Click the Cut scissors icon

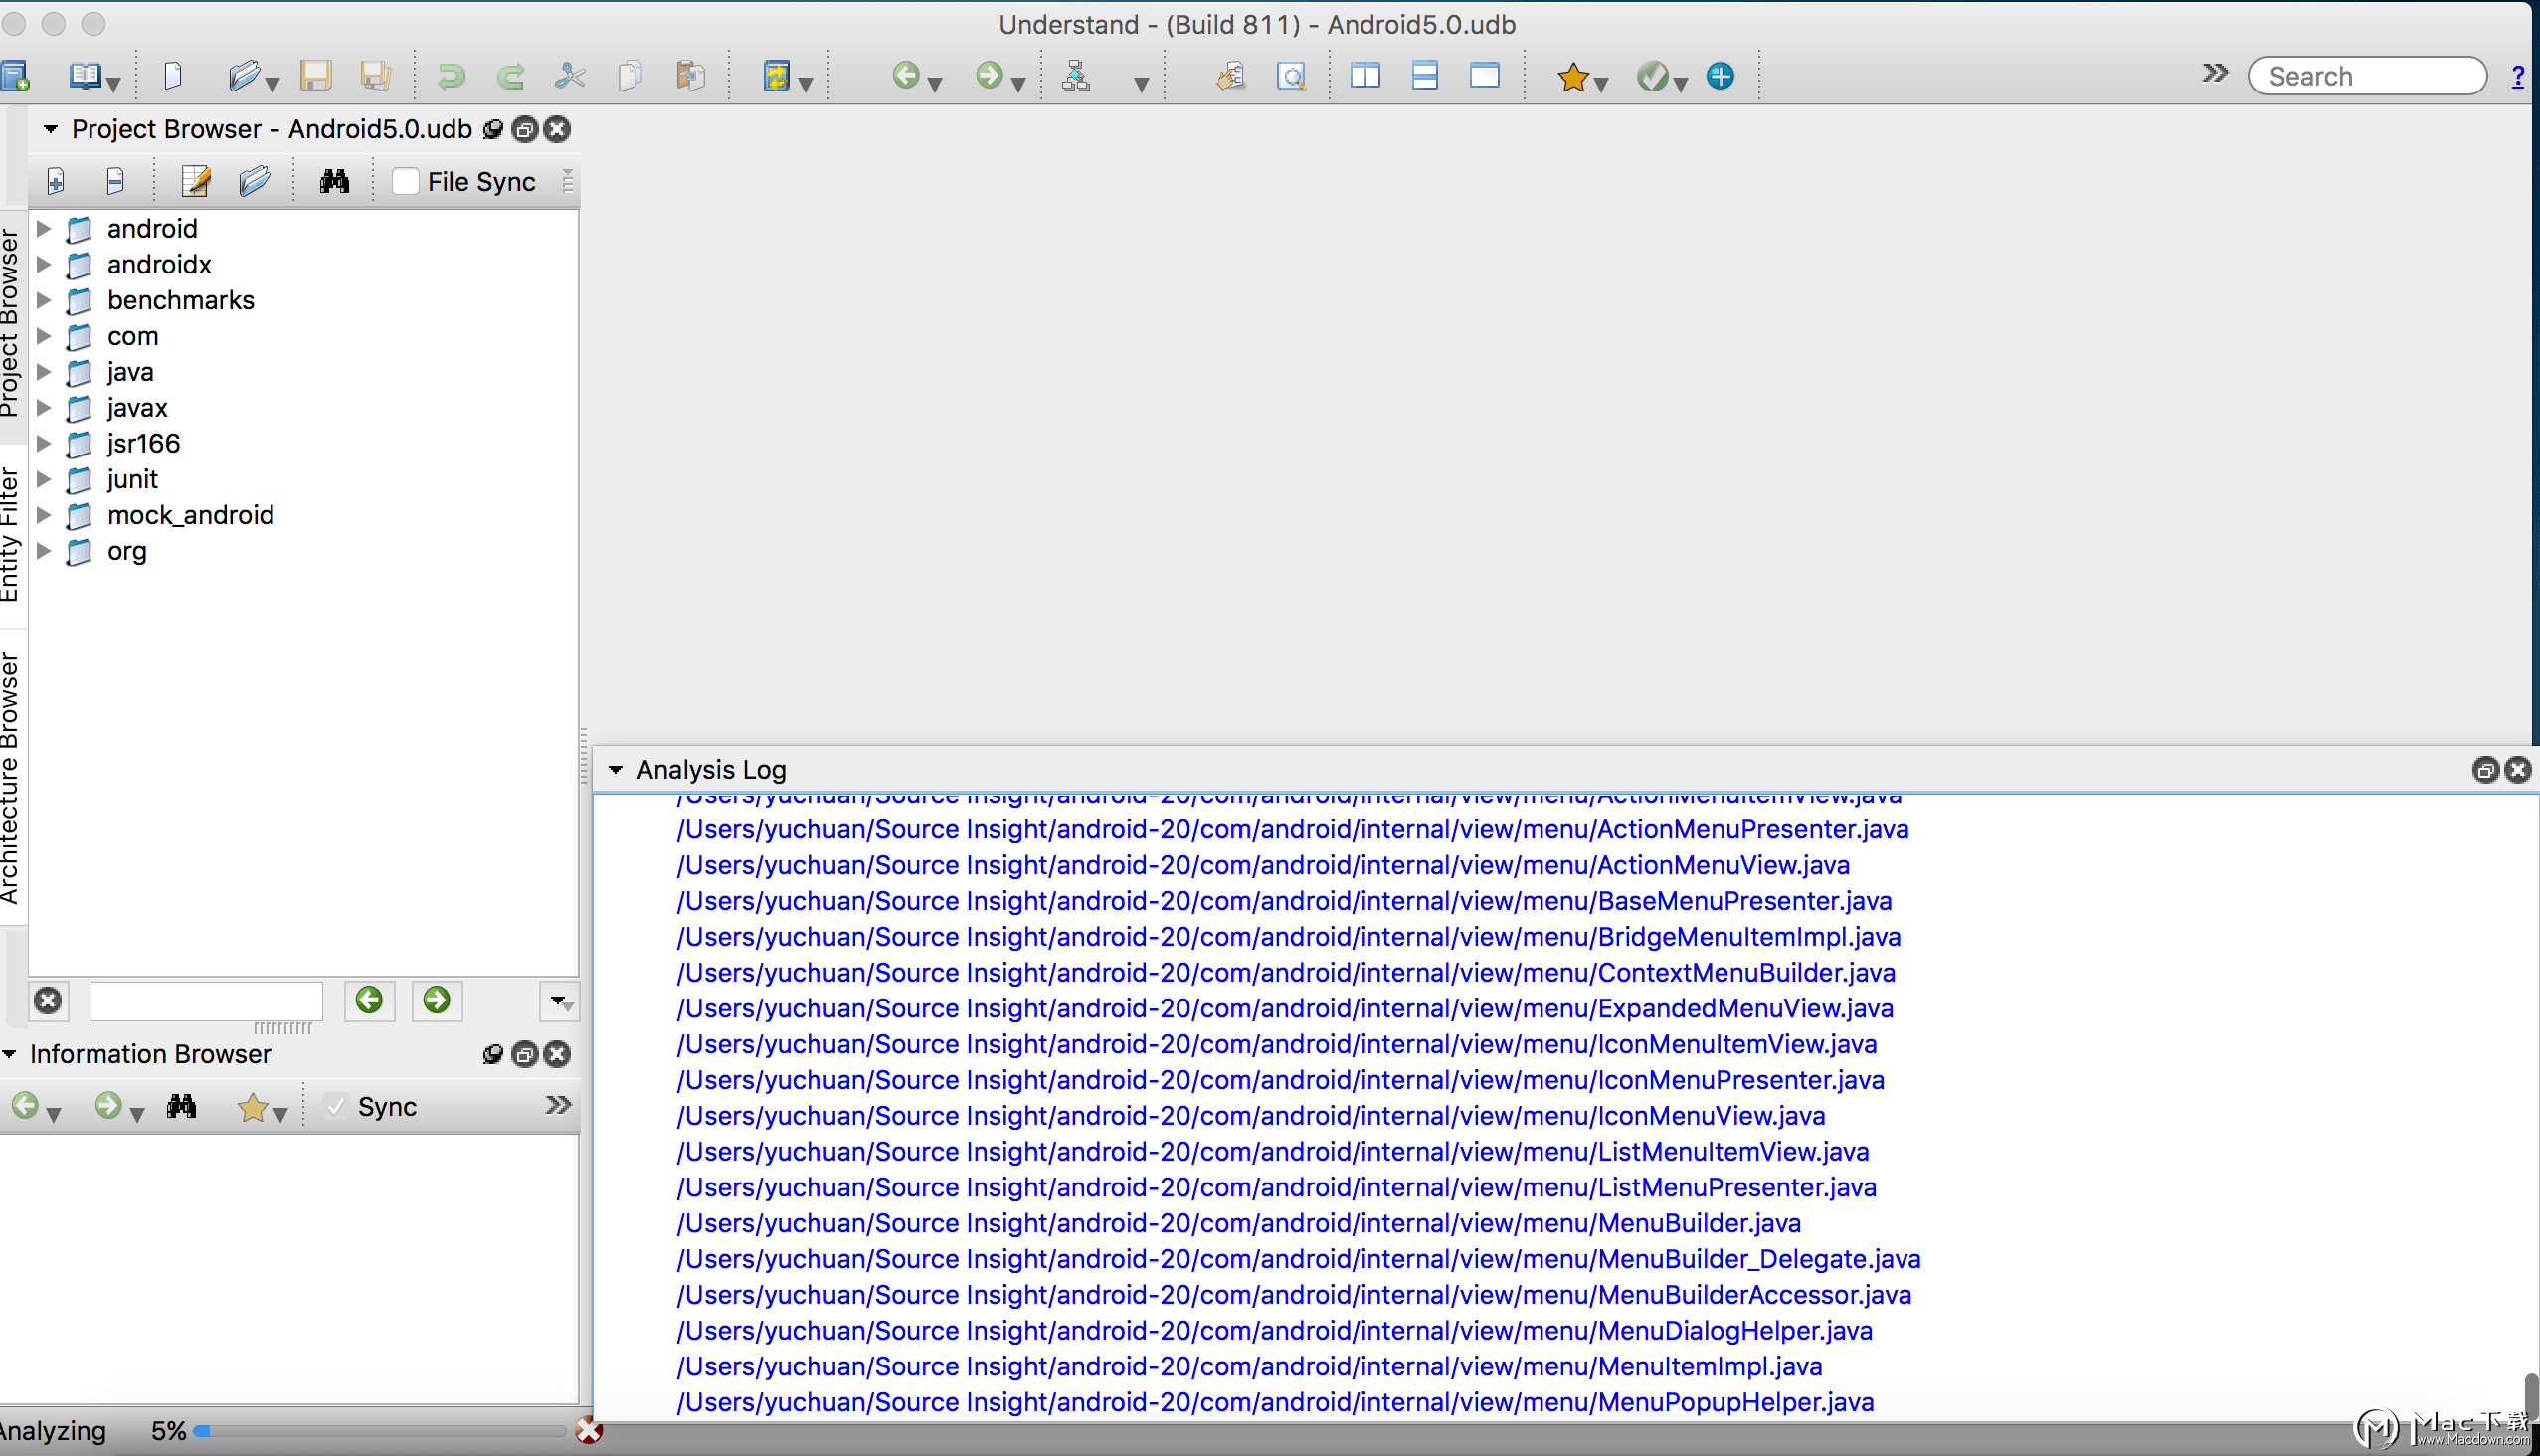[570, 76]
